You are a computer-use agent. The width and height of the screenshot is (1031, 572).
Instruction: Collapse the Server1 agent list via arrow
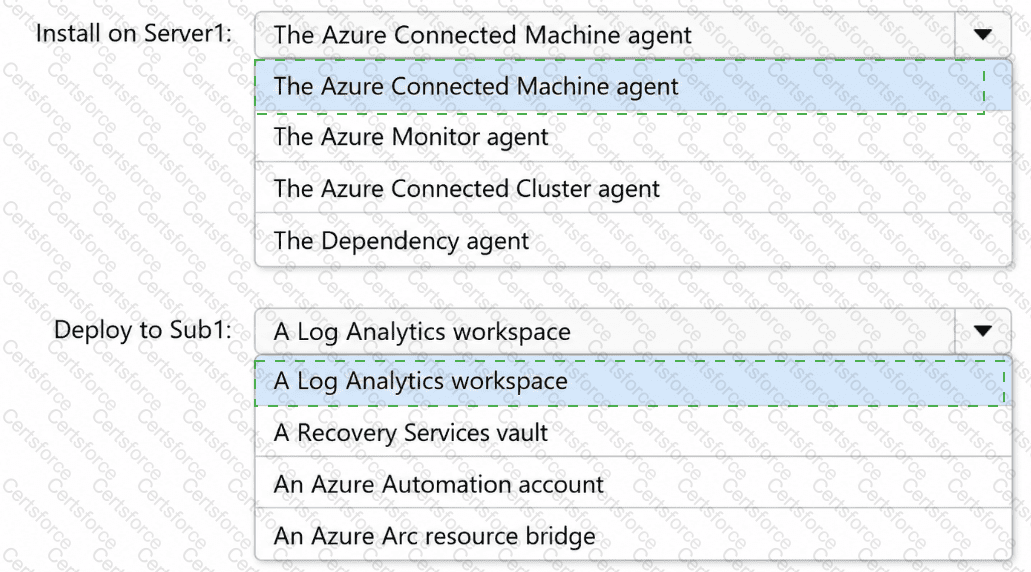click(x=982, y=35)
